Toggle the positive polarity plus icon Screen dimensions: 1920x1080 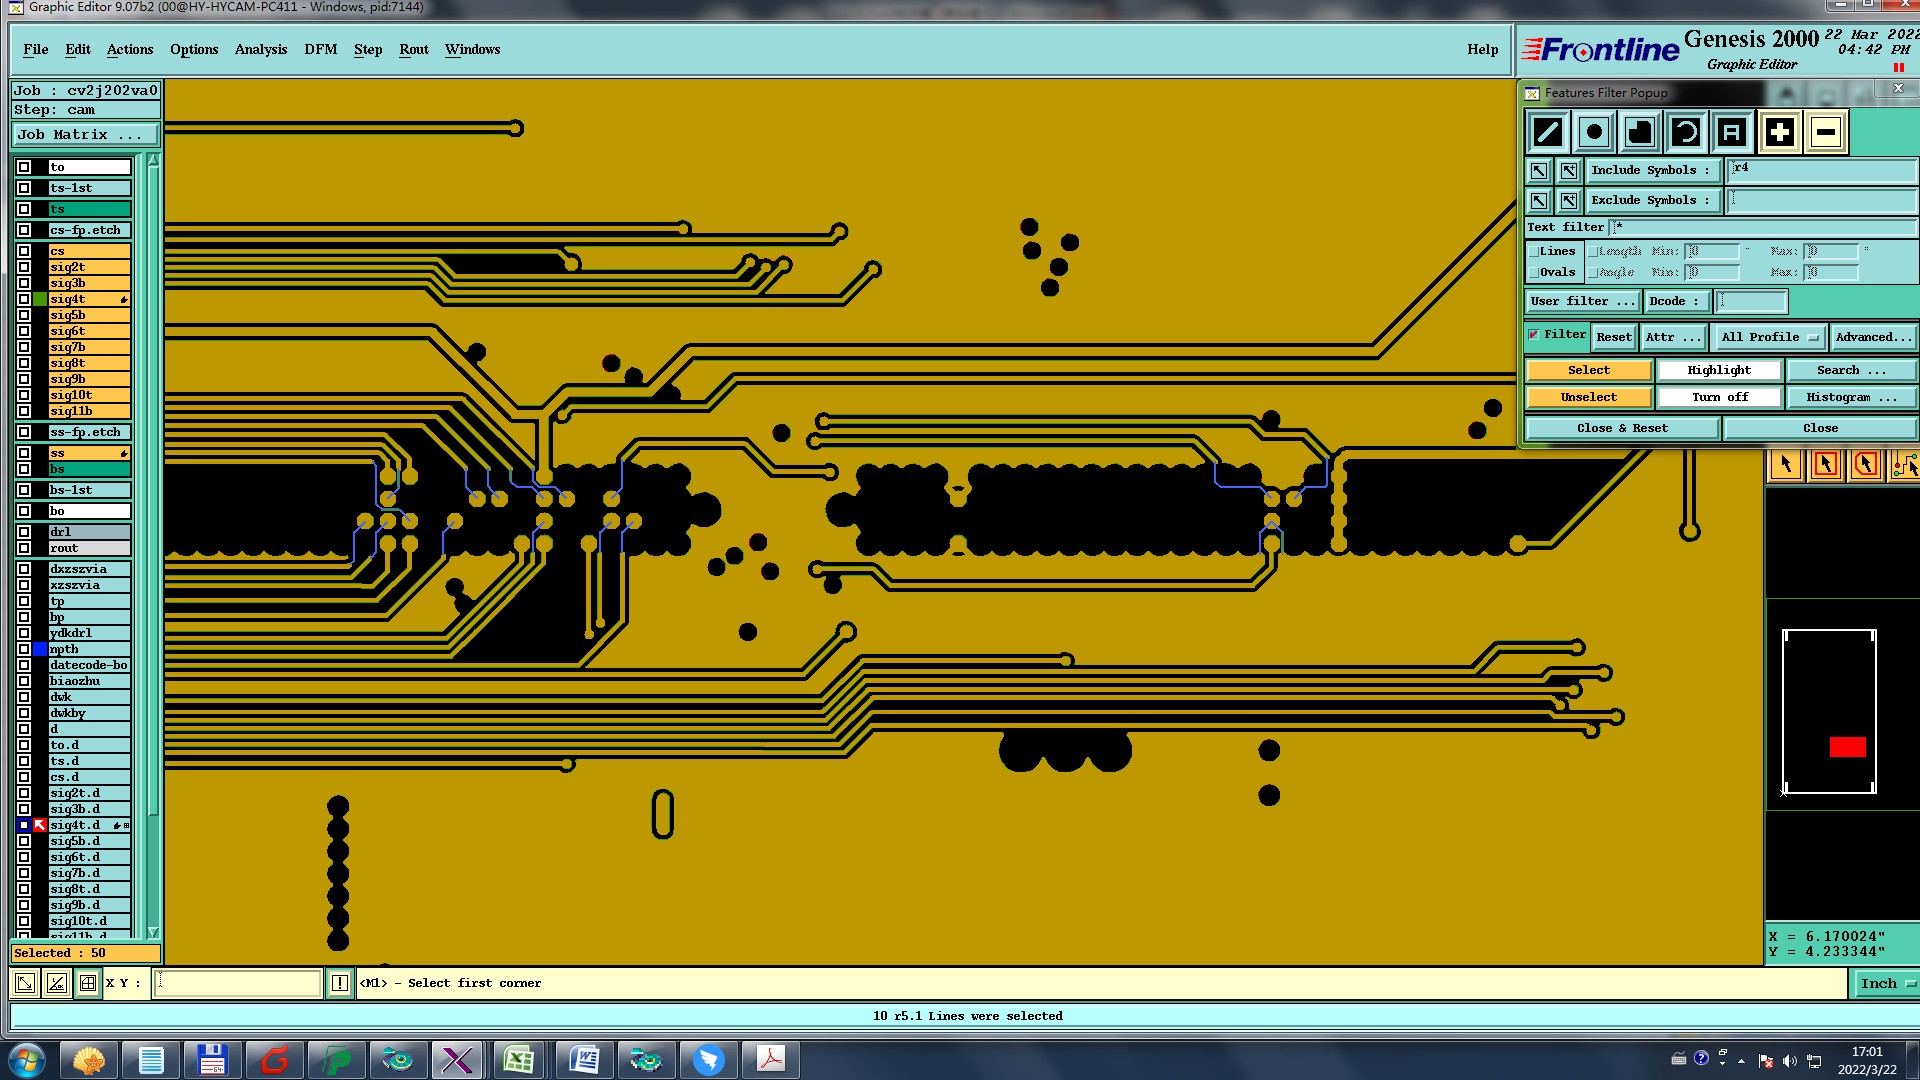pyautogui.click(x=1779, y=132)
